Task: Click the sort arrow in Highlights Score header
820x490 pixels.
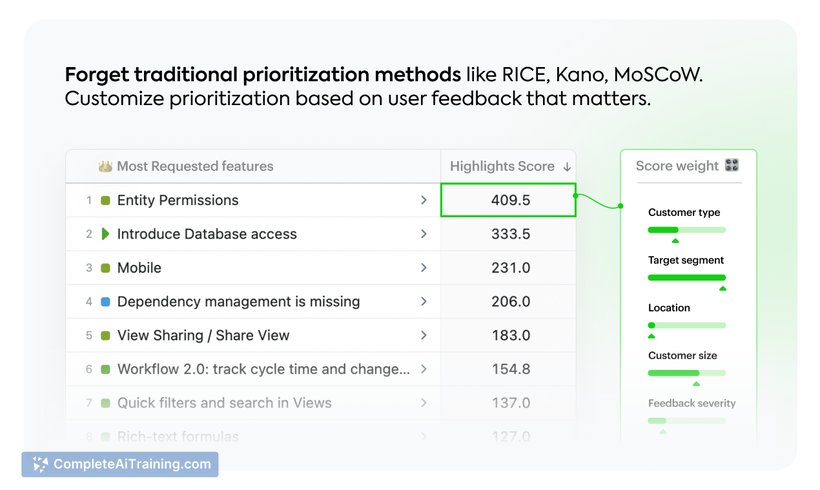Action: pos(567,167)
